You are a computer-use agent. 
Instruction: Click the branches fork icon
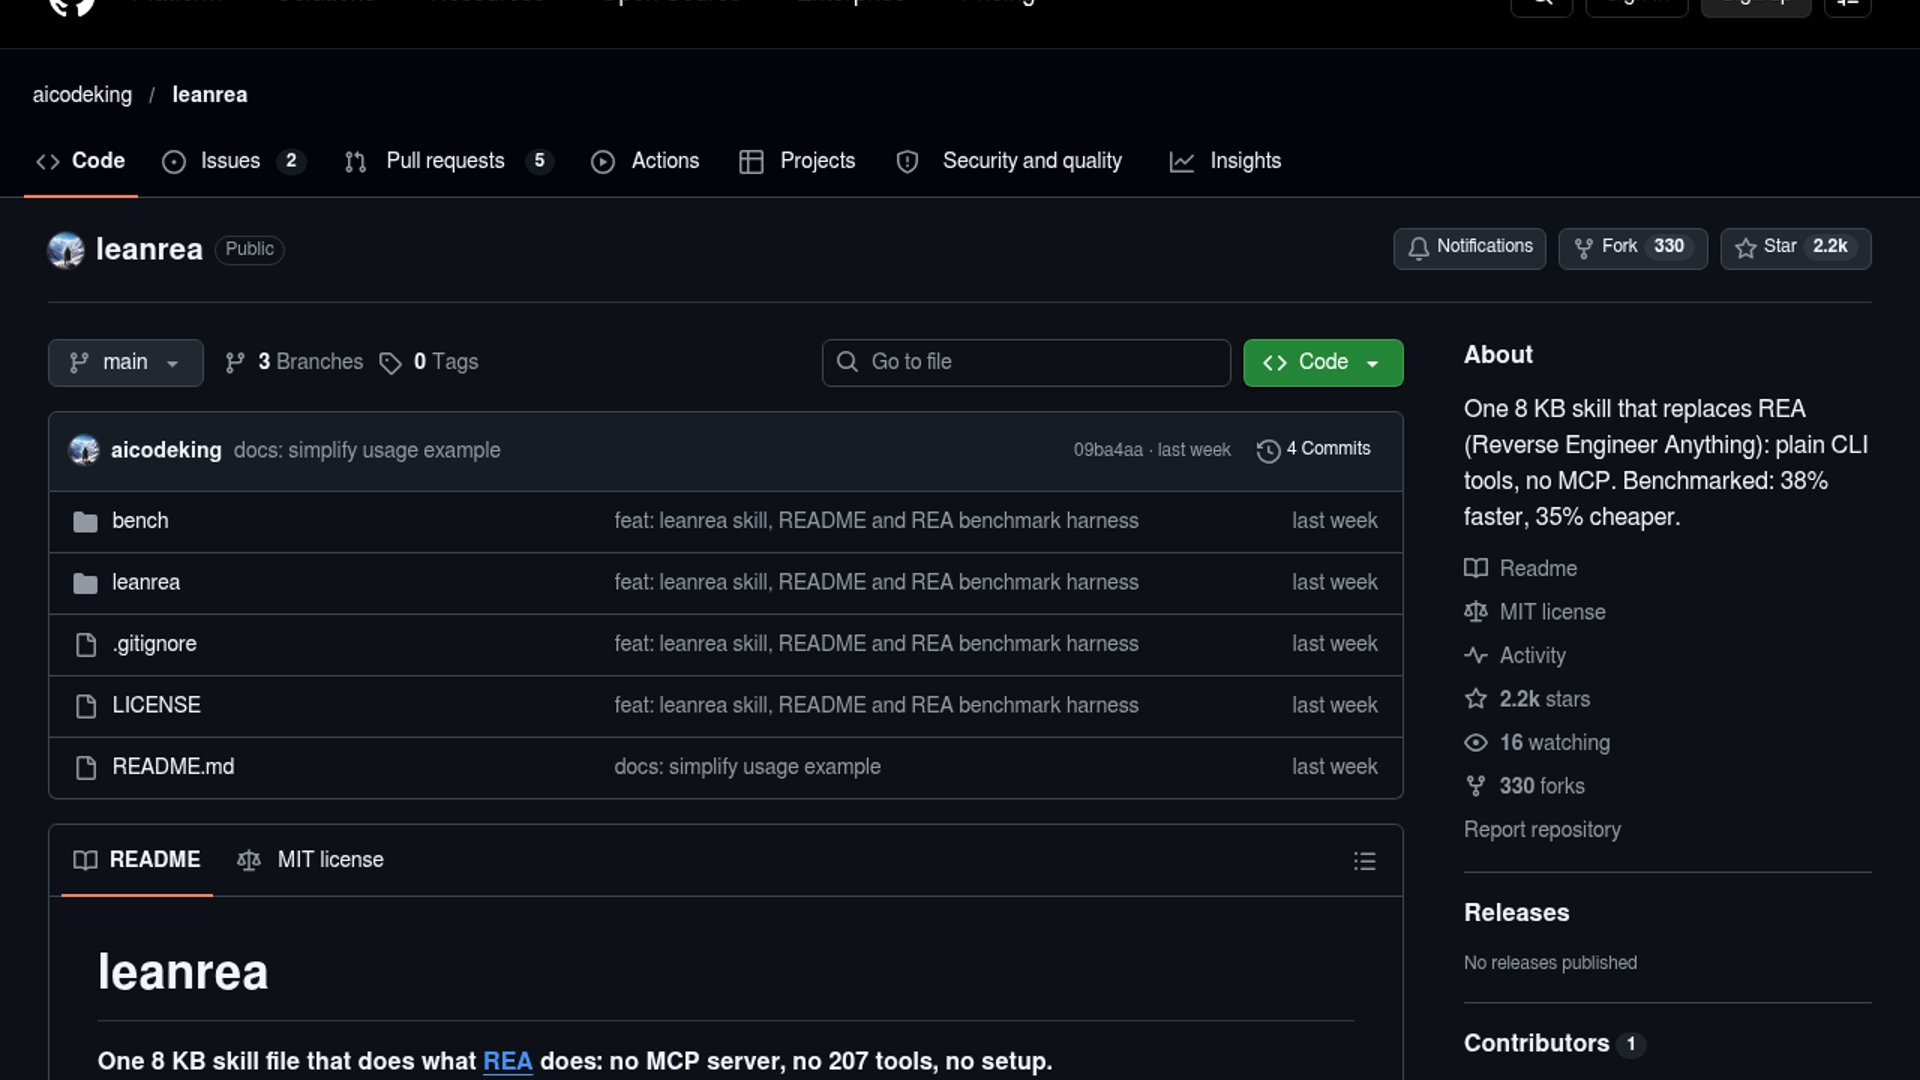235,363
